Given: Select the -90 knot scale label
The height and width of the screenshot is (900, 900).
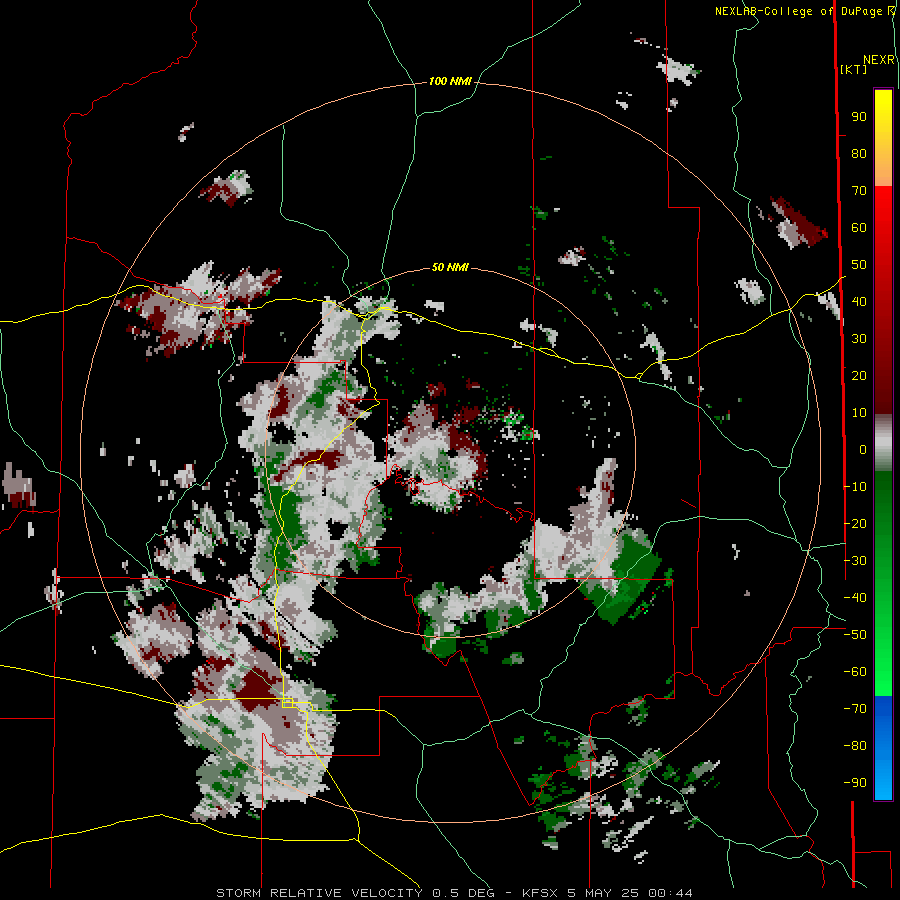Looking at the screenshot, I should coord(855,783).
